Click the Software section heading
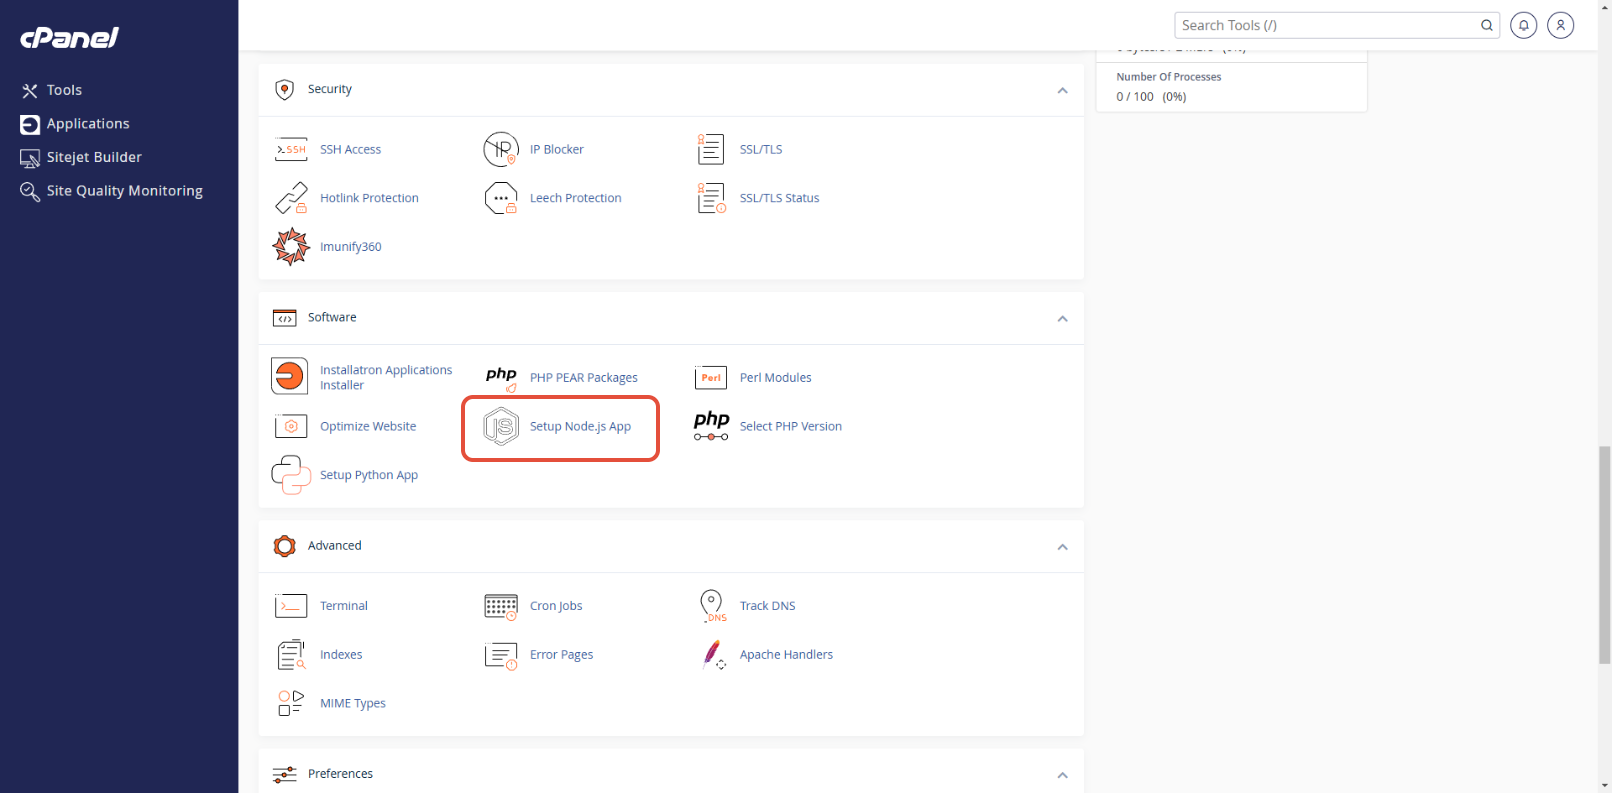Screen dimensions: 1612x793 coord(332,317)
